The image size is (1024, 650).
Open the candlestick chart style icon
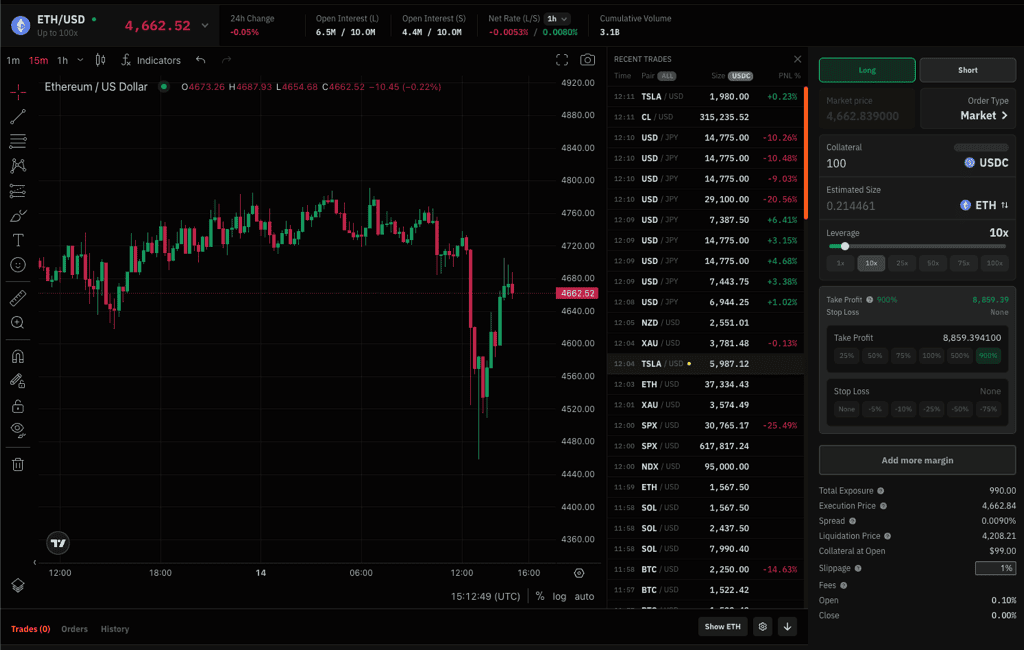tap(99, 60)
